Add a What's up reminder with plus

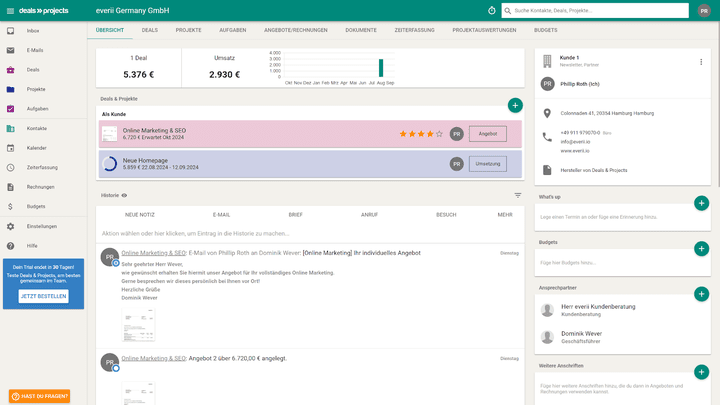click(701, 203)
